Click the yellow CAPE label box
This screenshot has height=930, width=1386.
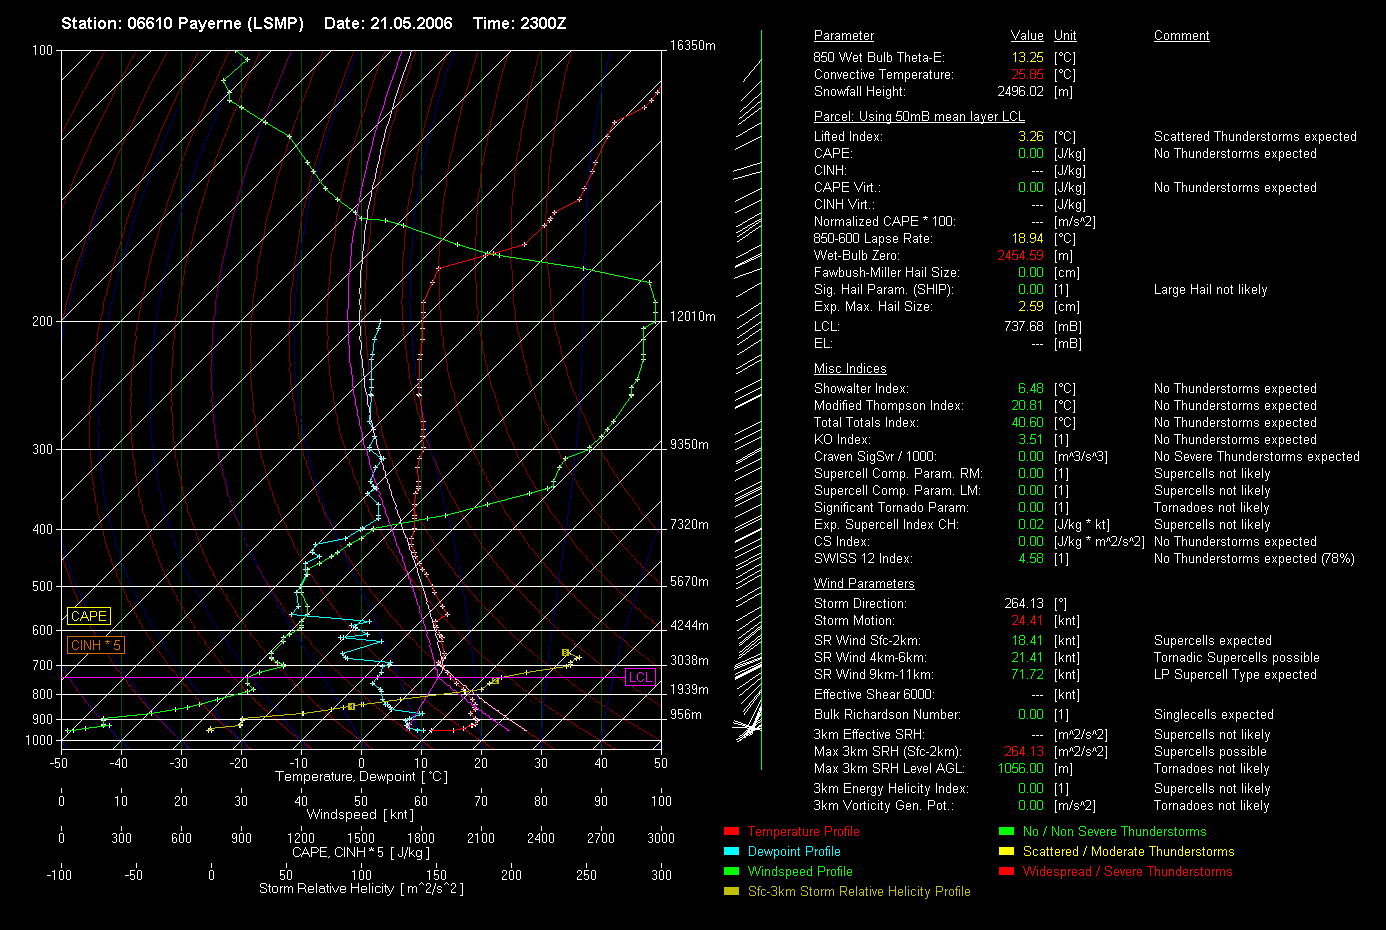click(88, 616)
